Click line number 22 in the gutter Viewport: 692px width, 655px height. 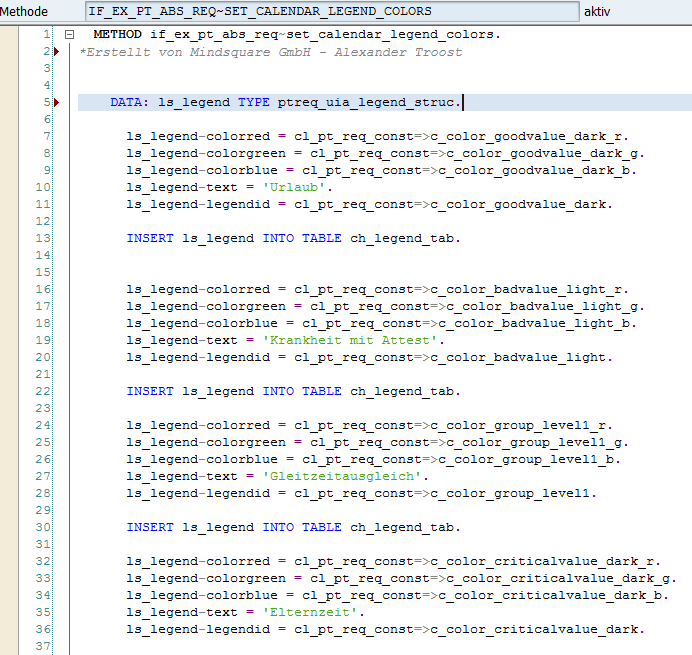[43, 391]
